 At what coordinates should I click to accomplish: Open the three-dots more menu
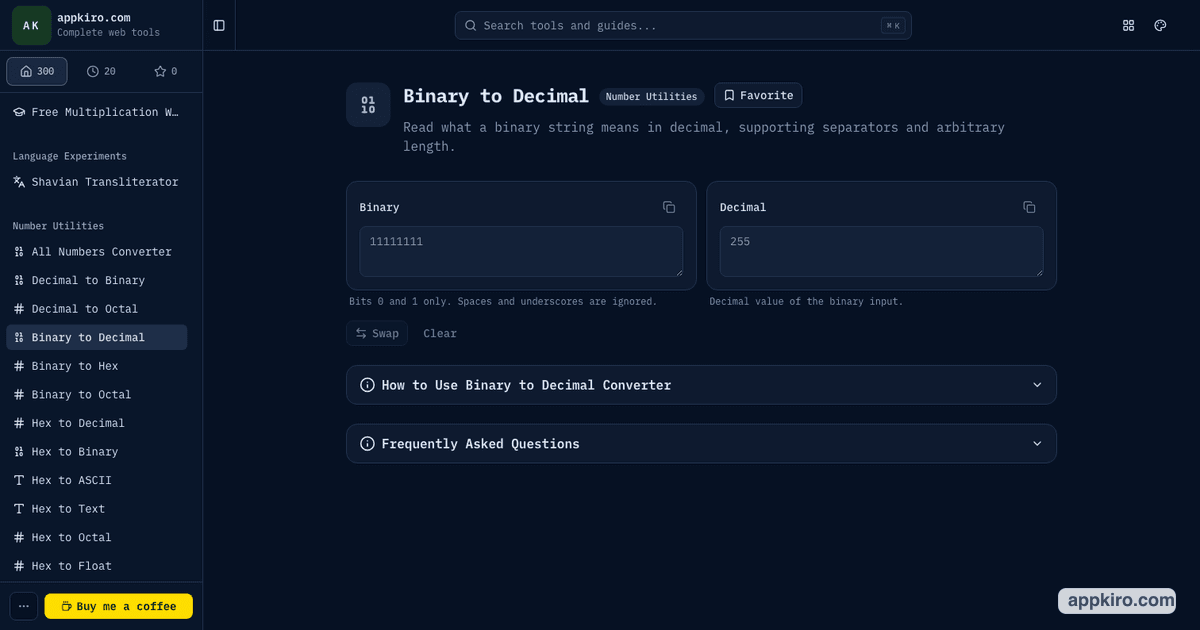24,606
